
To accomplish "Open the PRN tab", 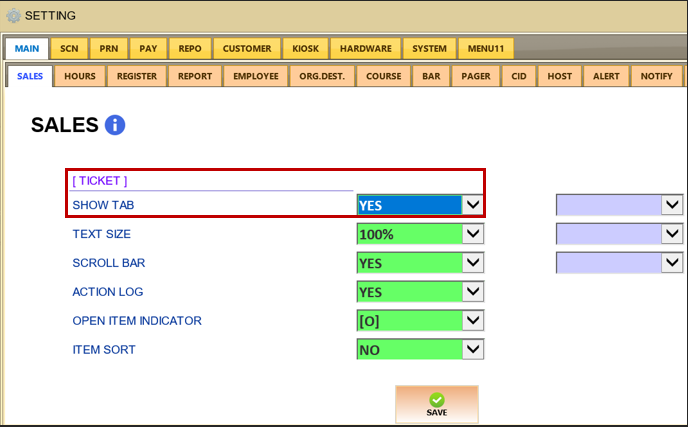I will click(106, 48).
